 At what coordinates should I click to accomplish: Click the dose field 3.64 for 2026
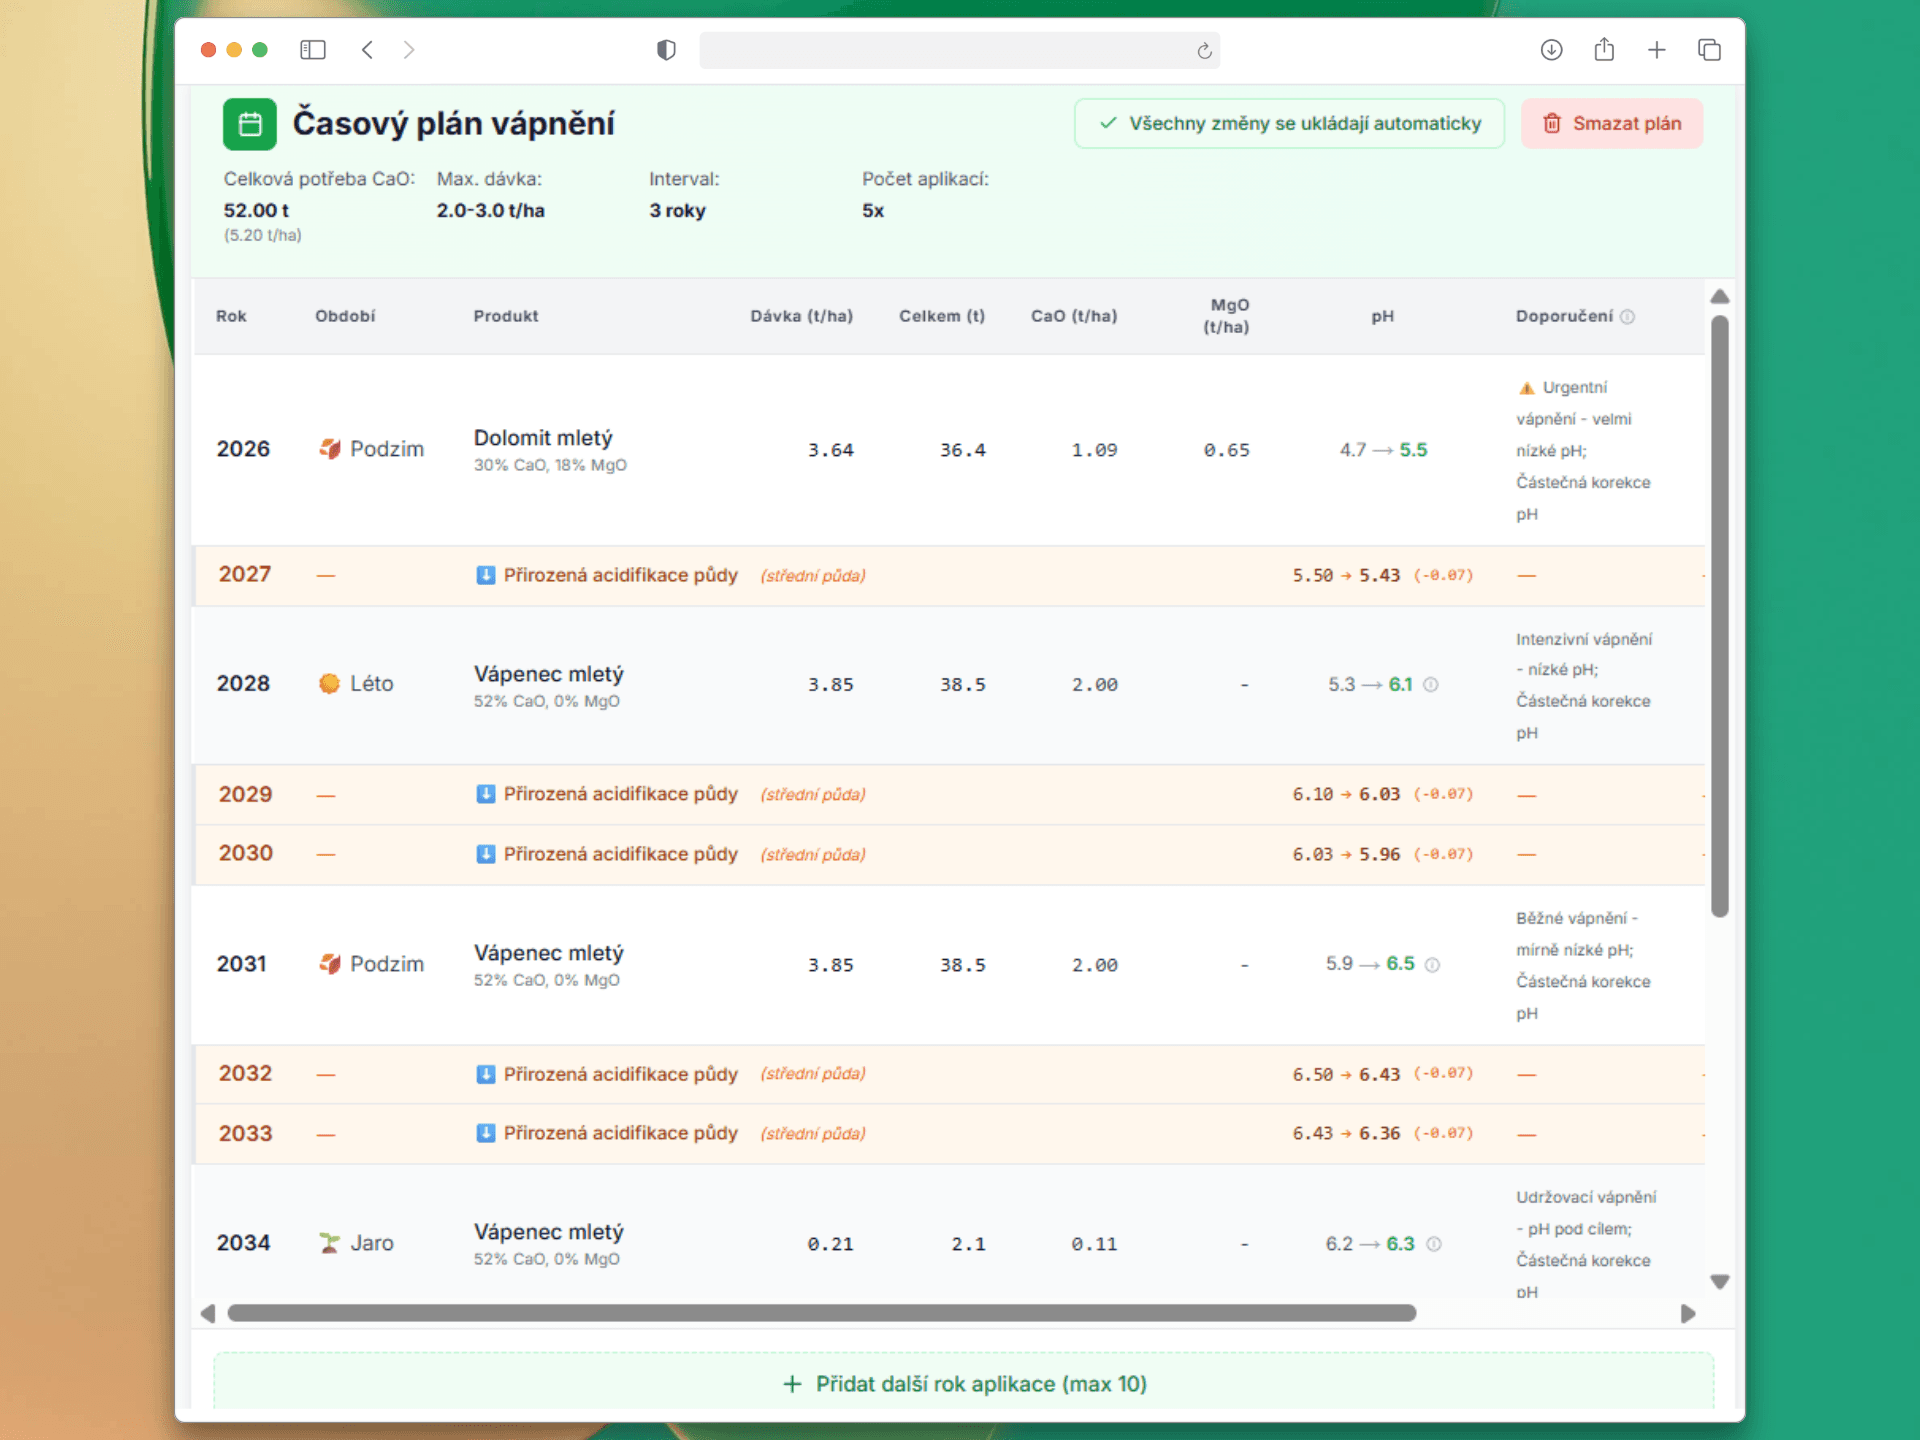point(830,450)
